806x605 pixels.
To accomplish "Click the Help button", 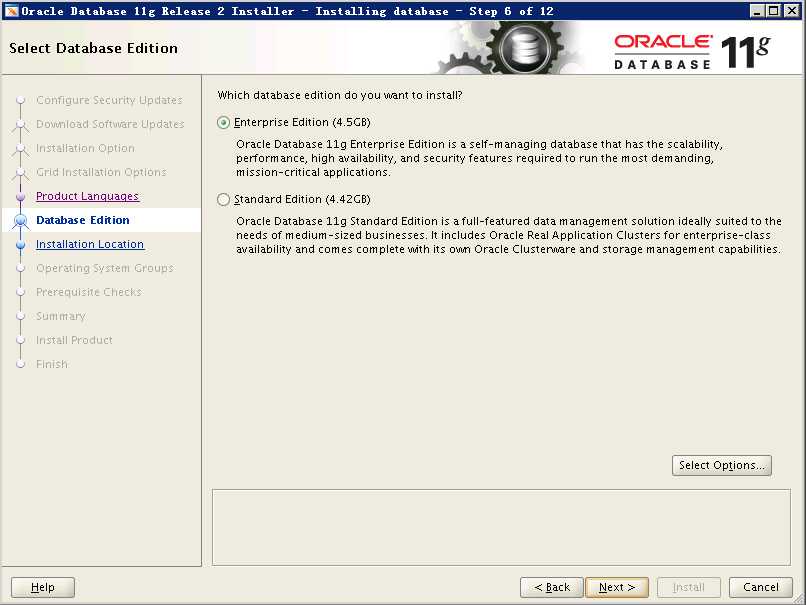I will tap(43, 587).
